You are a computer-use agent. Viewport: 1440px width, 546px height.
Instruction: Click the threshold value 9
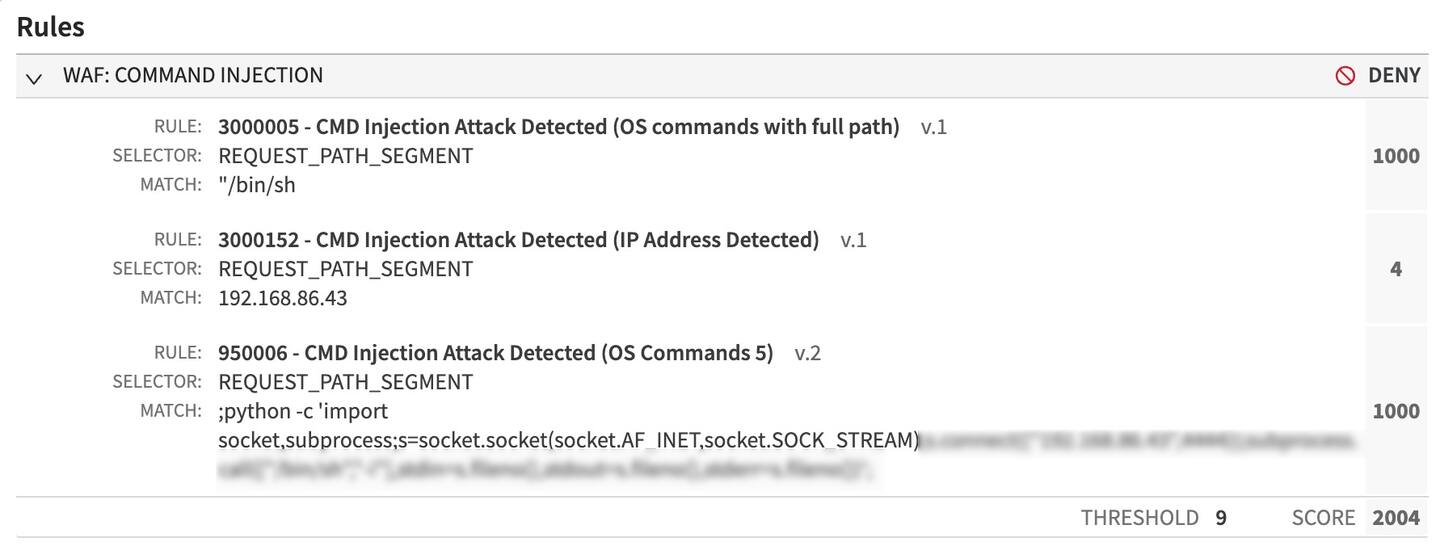coord(1221,518)
